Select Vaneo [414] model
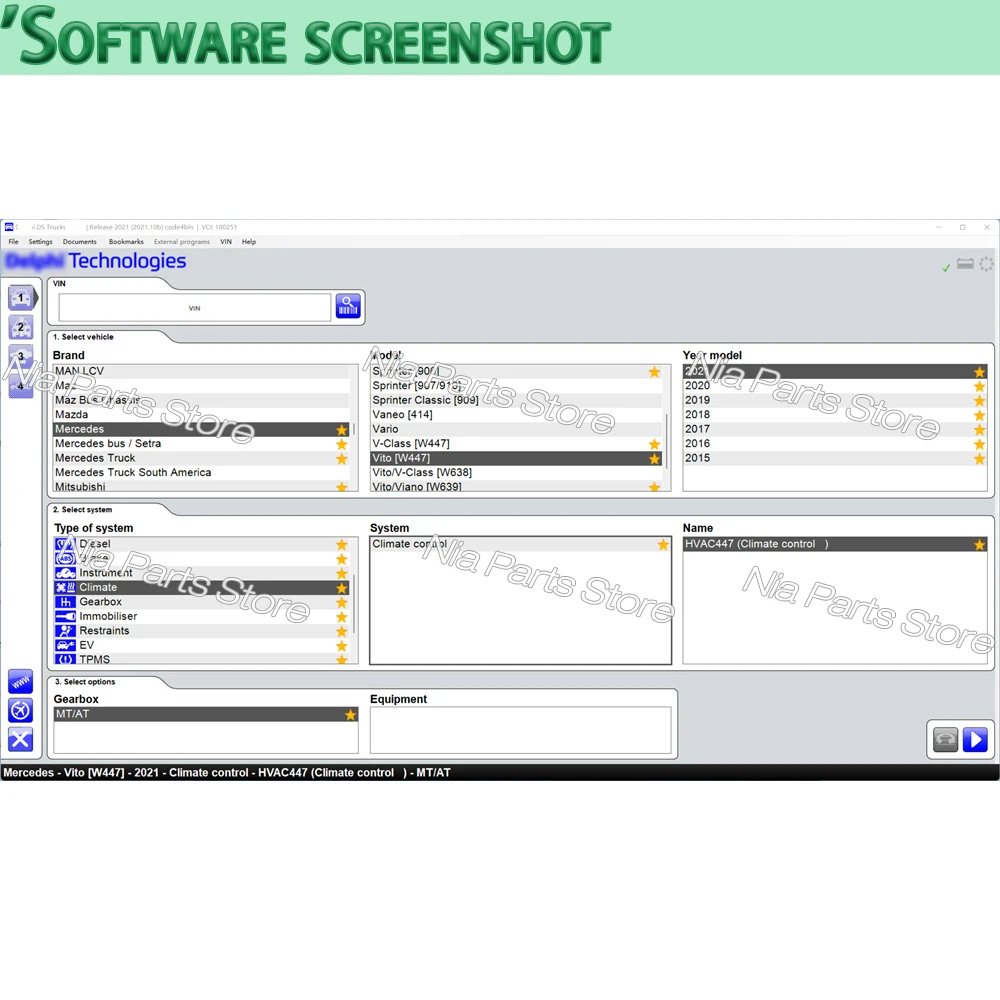The width and height of the screenshot is (1000, 1000). pos(517,415)
